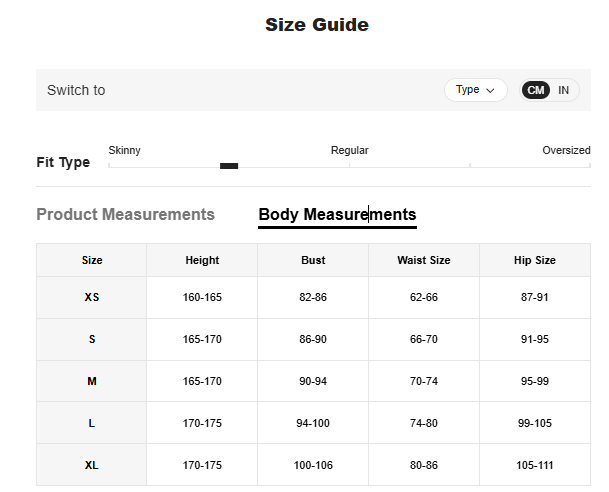Click the Skinny fit label

point(124,150)
